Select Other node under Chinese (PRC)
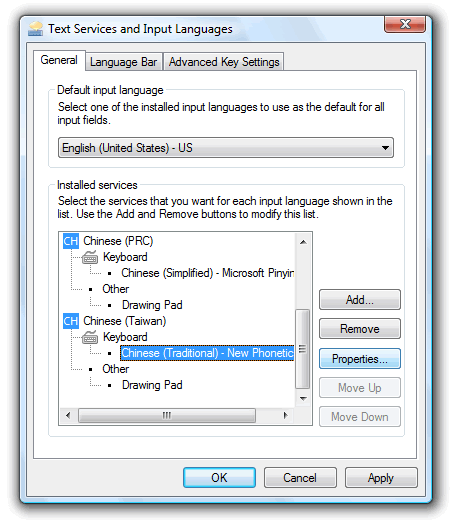Viewport: 454px width, 521px height. (115, 289)
